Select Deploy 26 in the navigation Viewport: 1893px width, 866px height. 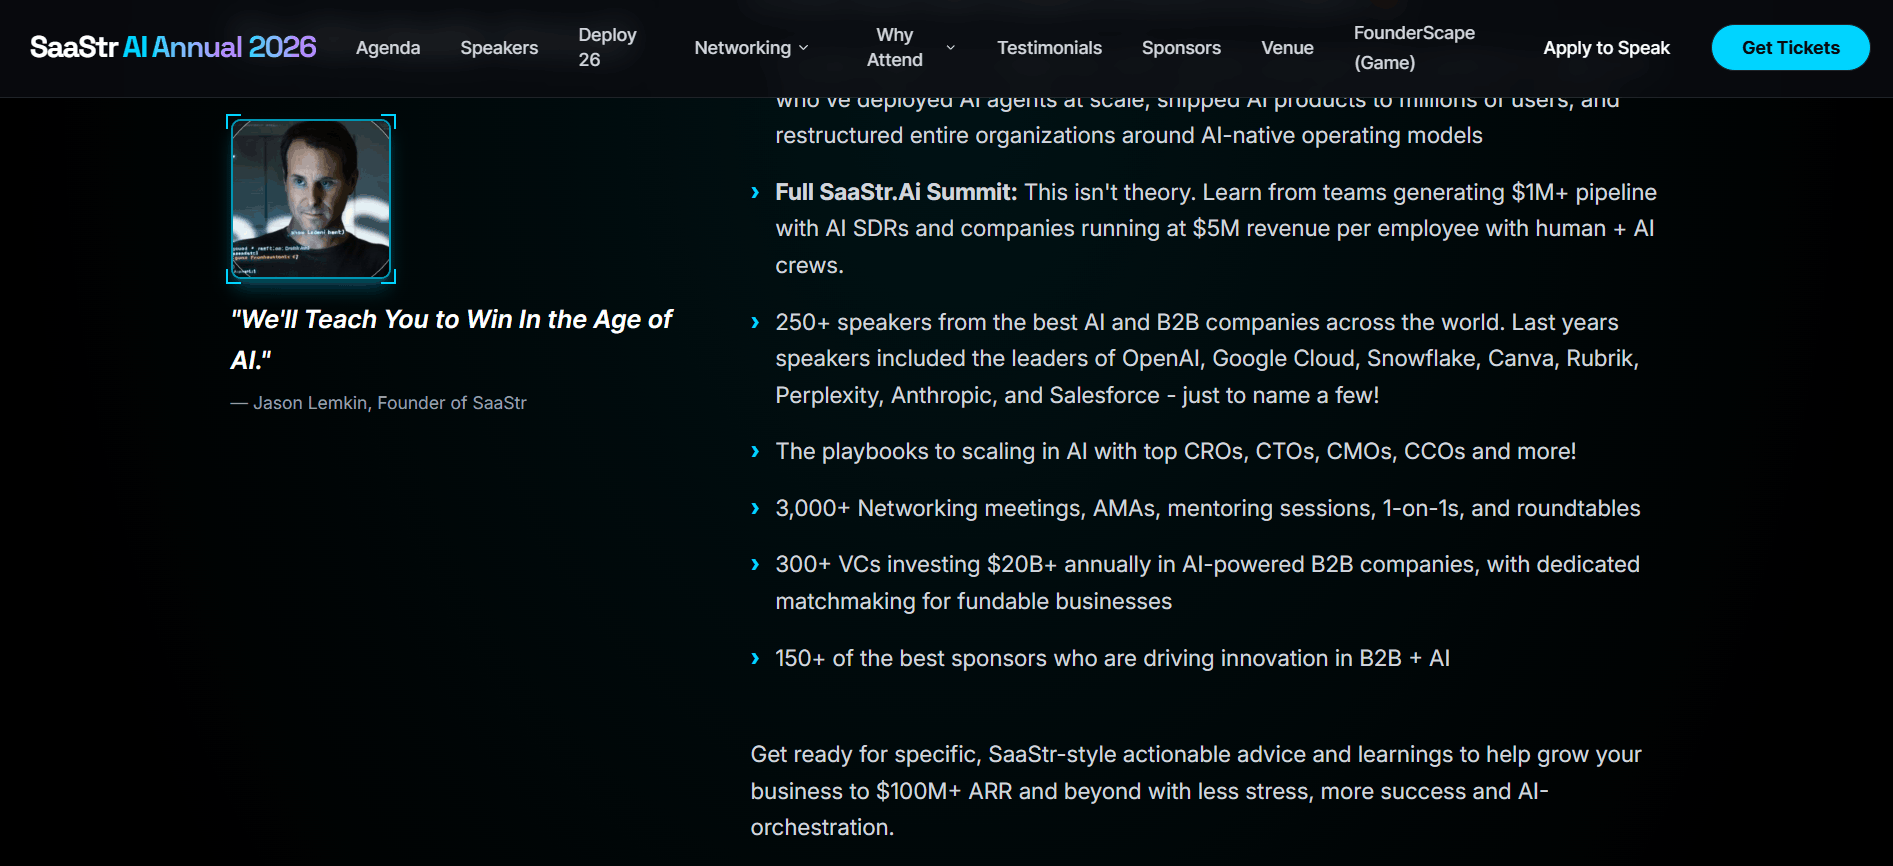[607, 47]
